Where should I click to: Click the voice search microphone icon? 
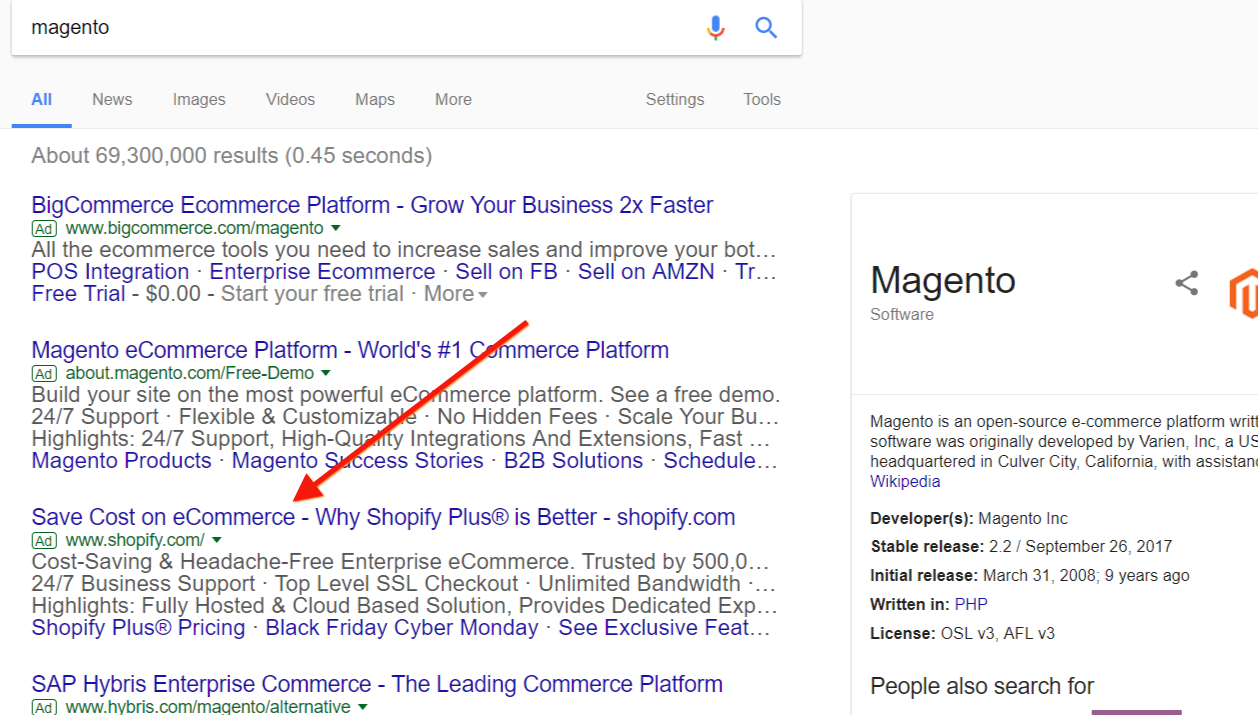pyautogui.click(x=715, y=27)
